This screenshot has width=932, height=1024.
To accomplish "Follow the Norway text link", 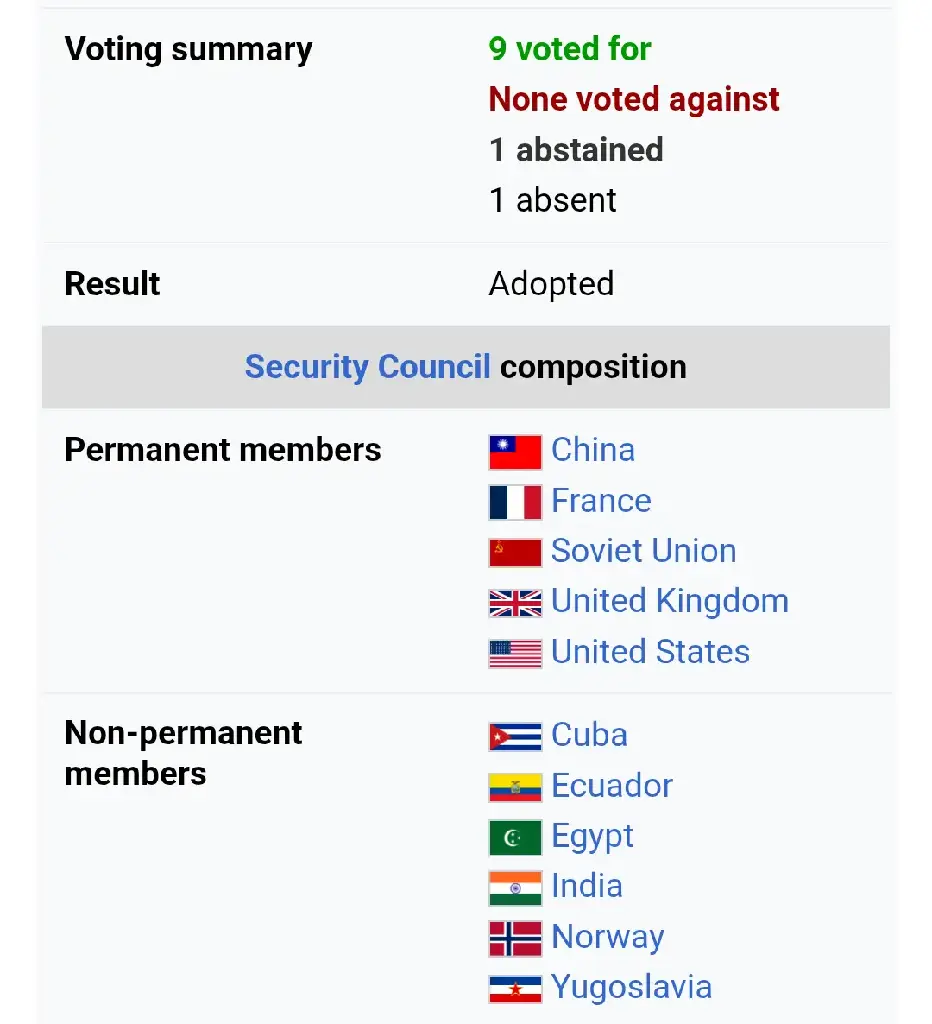I will pyautogui.click(x=608, y=937).
